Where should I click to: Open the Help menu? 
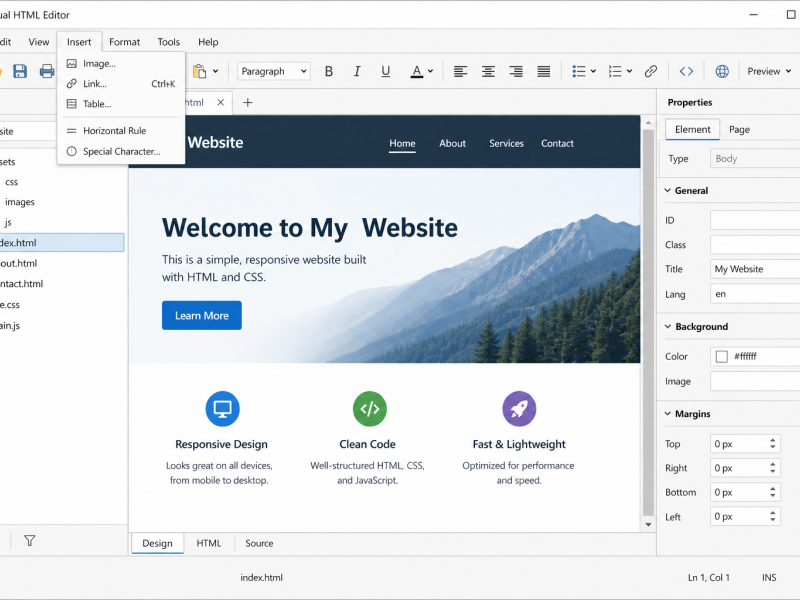tap(208, 42)
